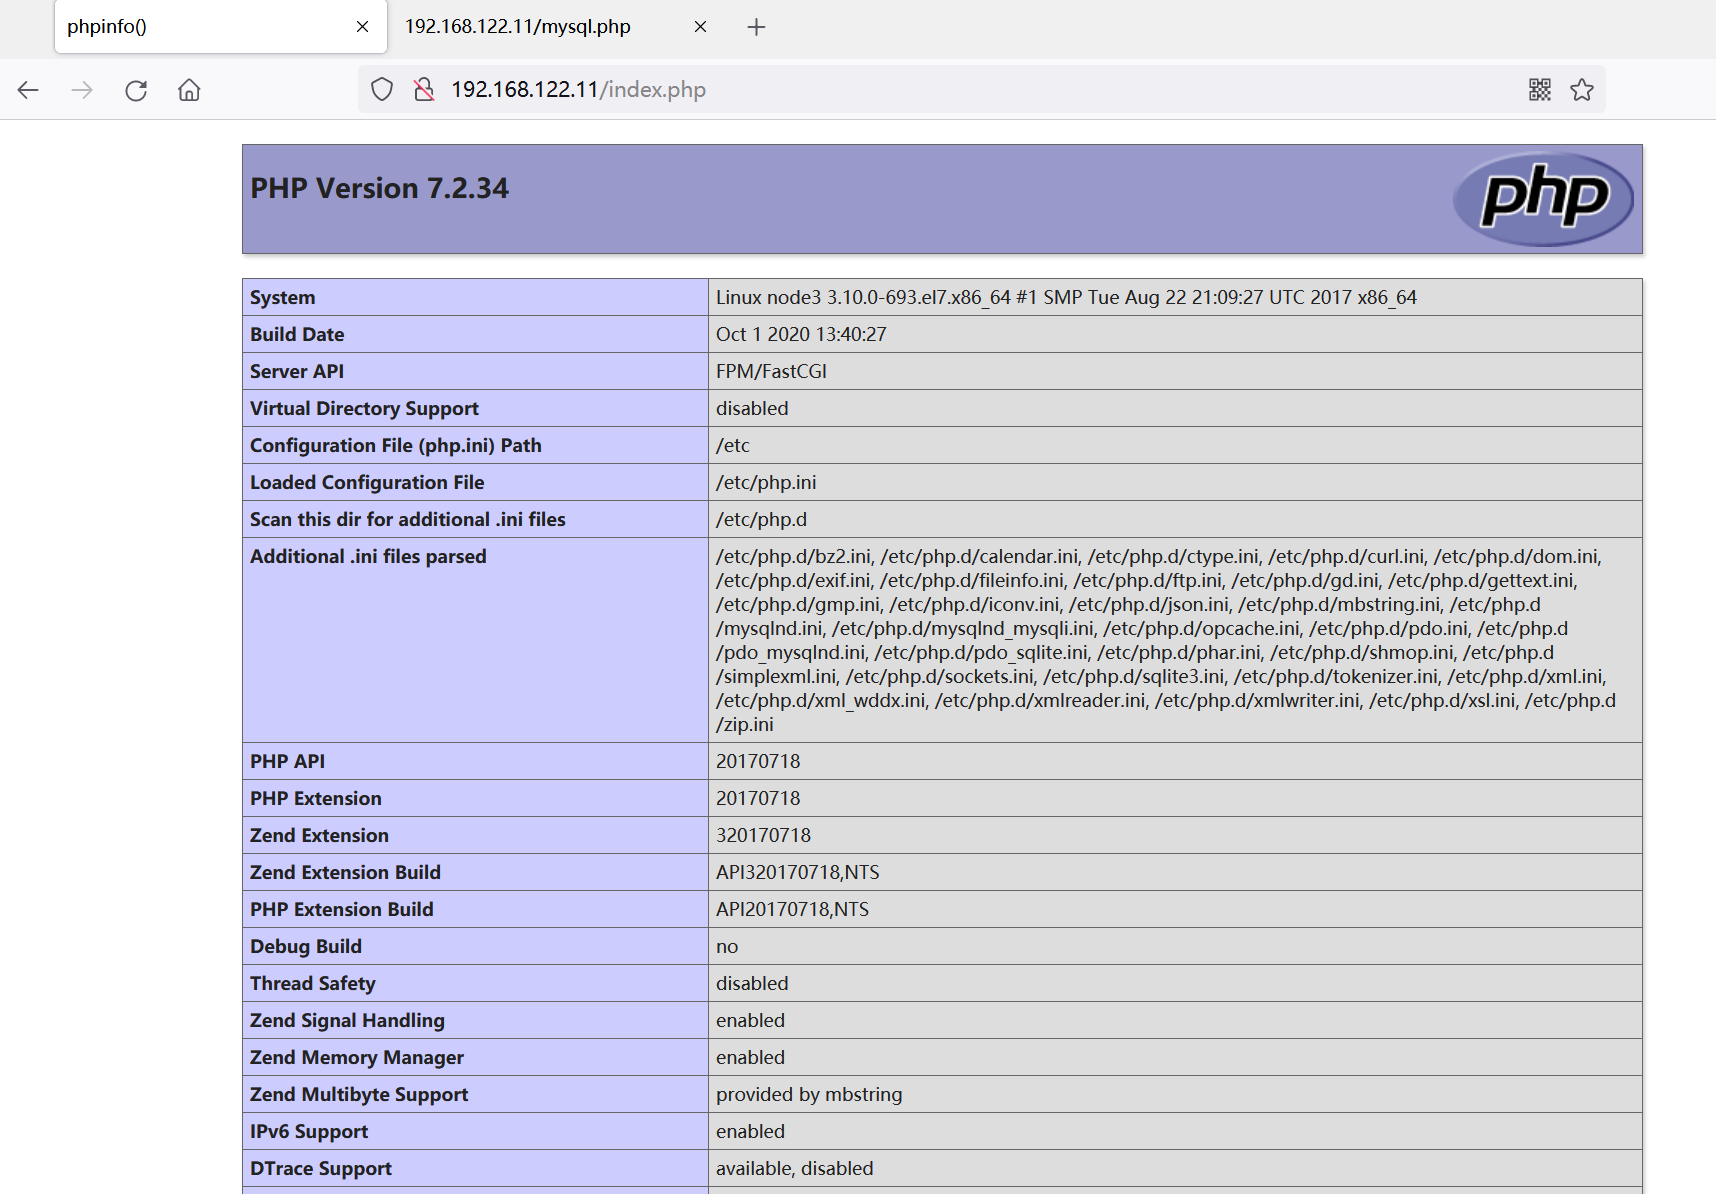
Task: Switch to the phpinfo() tab
Action: (220, 27)
